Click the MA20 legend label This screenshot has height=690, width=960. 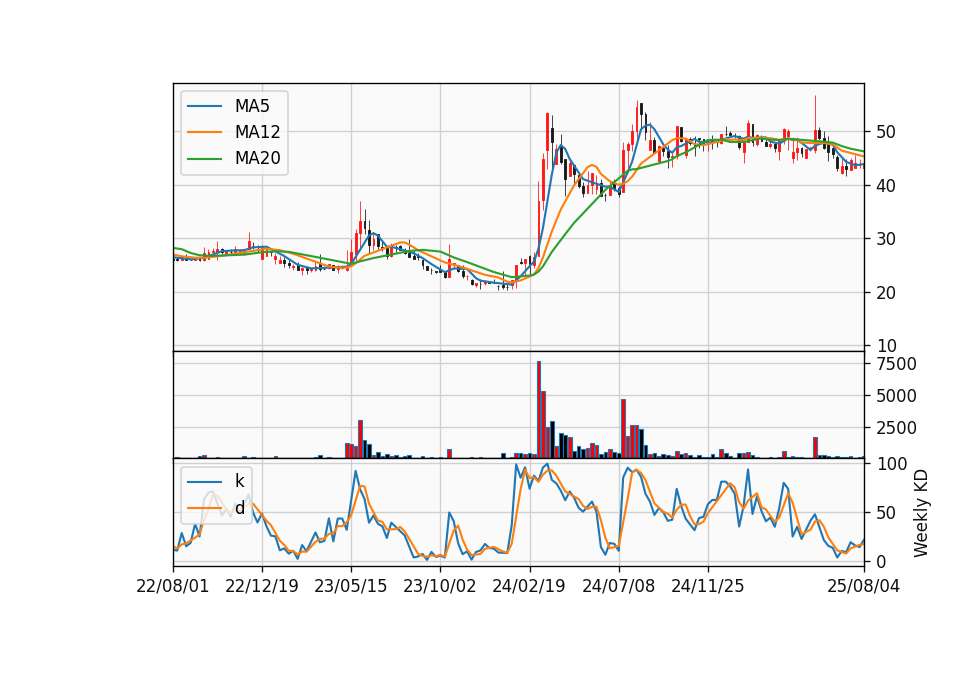point(257,158)
